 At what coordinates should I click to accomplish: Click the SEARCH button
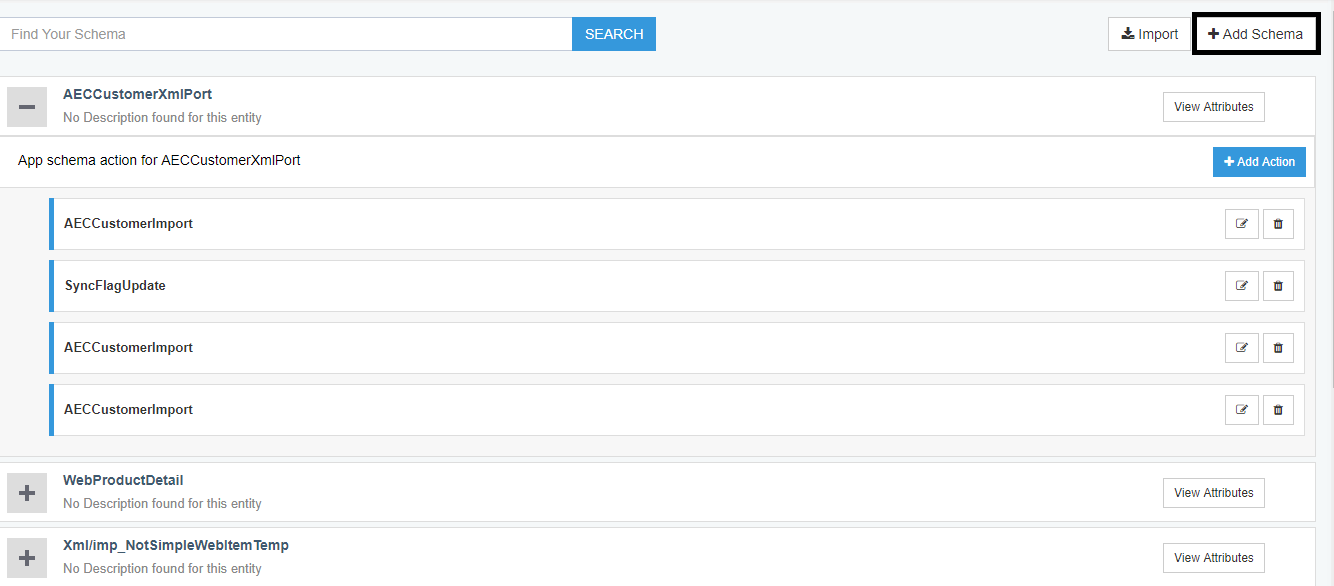coord(613,33)
